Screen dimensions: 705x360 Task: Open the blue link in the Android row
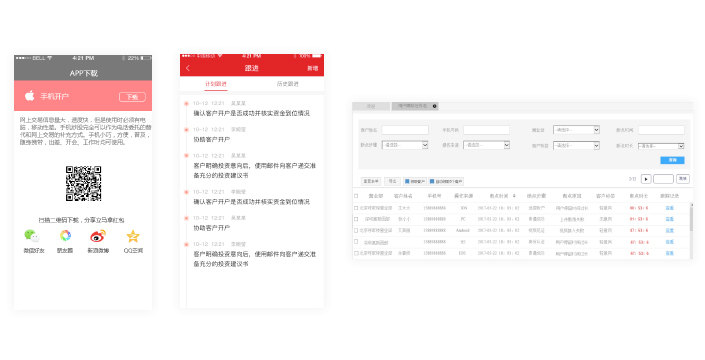tap(669, 231)
